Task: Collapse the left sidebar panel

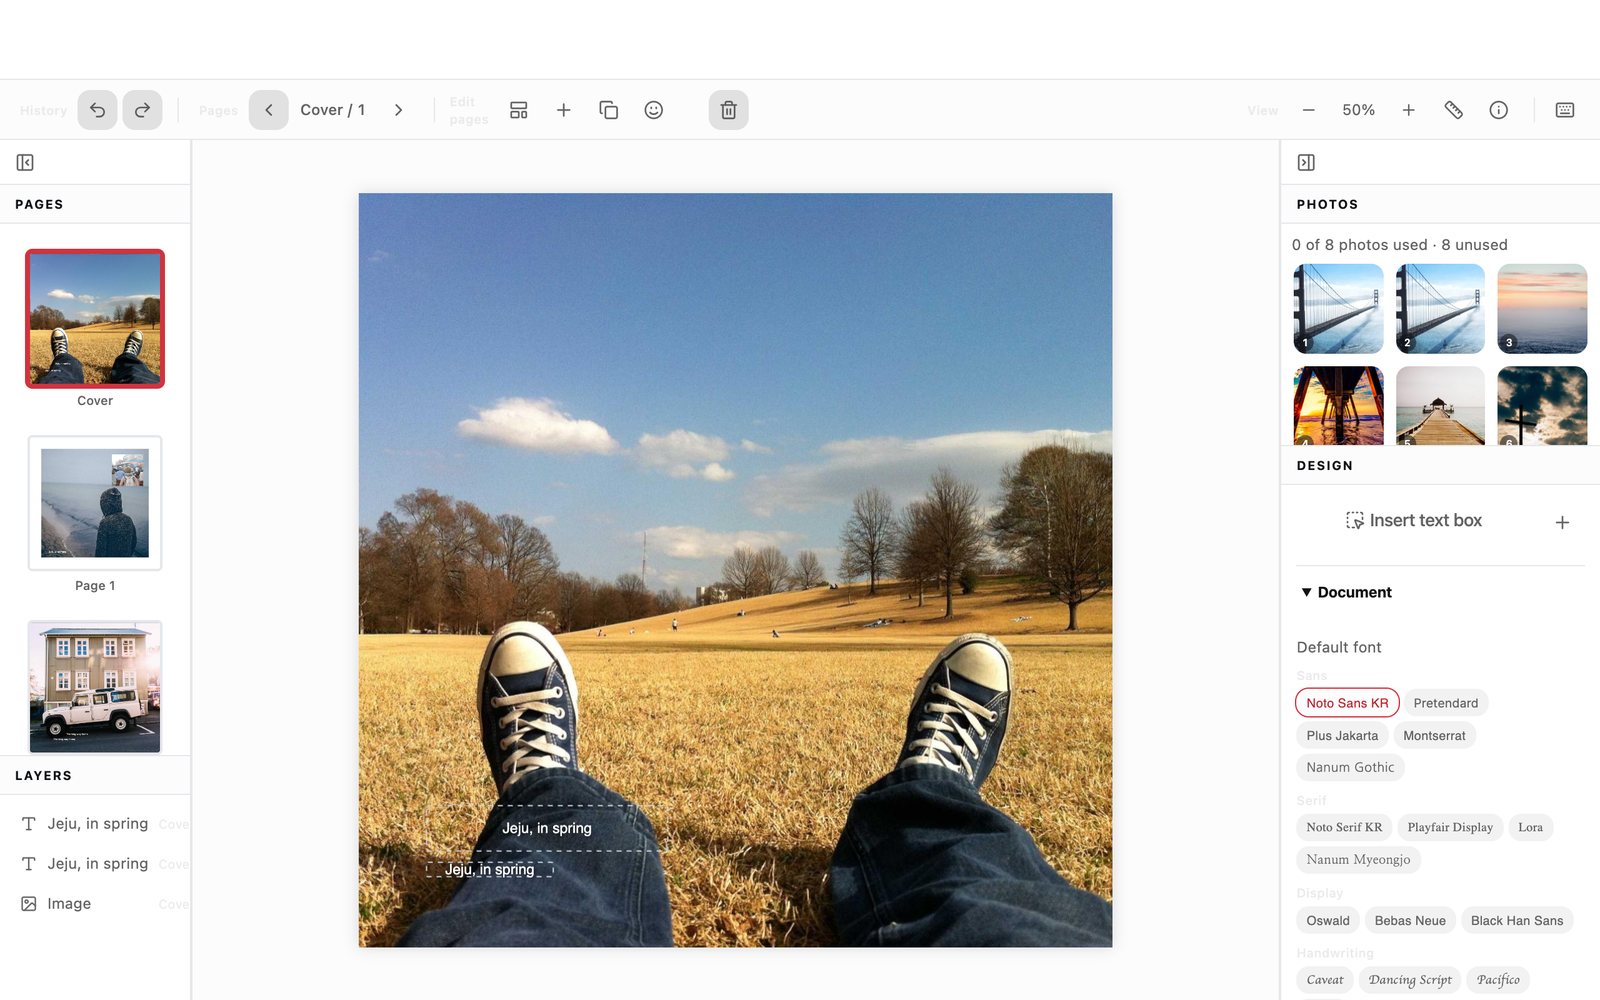Action: point(25,162)
